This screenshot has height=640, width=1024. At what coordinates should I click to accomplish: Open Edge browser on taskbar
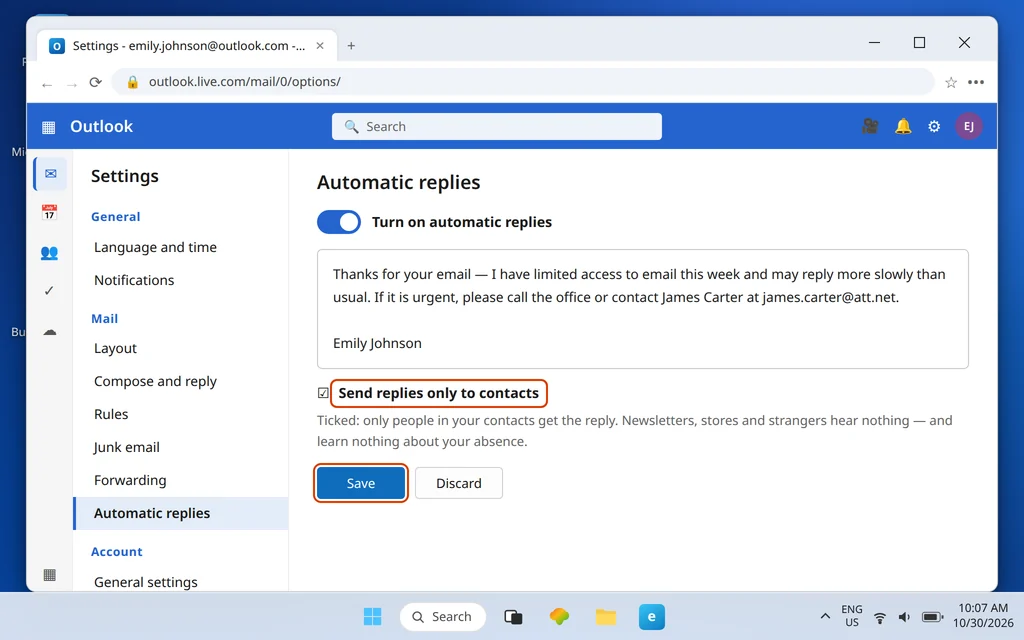[651, 616]
